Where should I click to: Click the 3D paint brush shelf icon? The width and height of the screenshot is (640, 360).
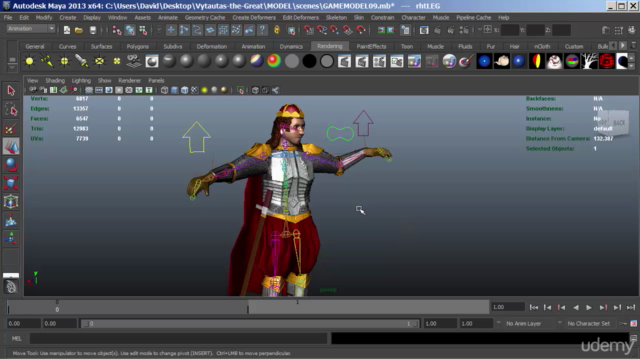466,61
